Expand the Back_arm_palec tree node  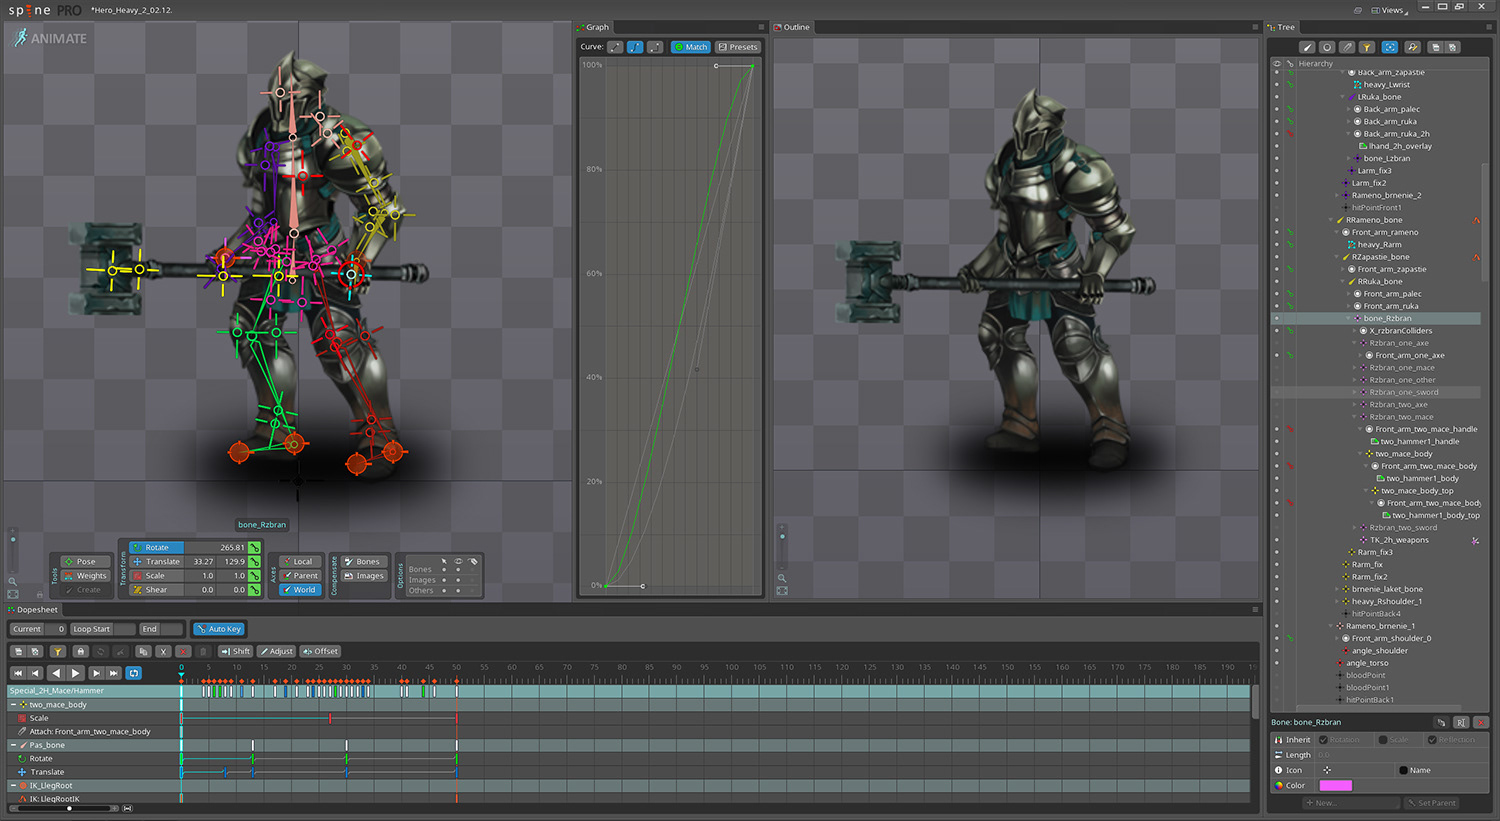1348,109
